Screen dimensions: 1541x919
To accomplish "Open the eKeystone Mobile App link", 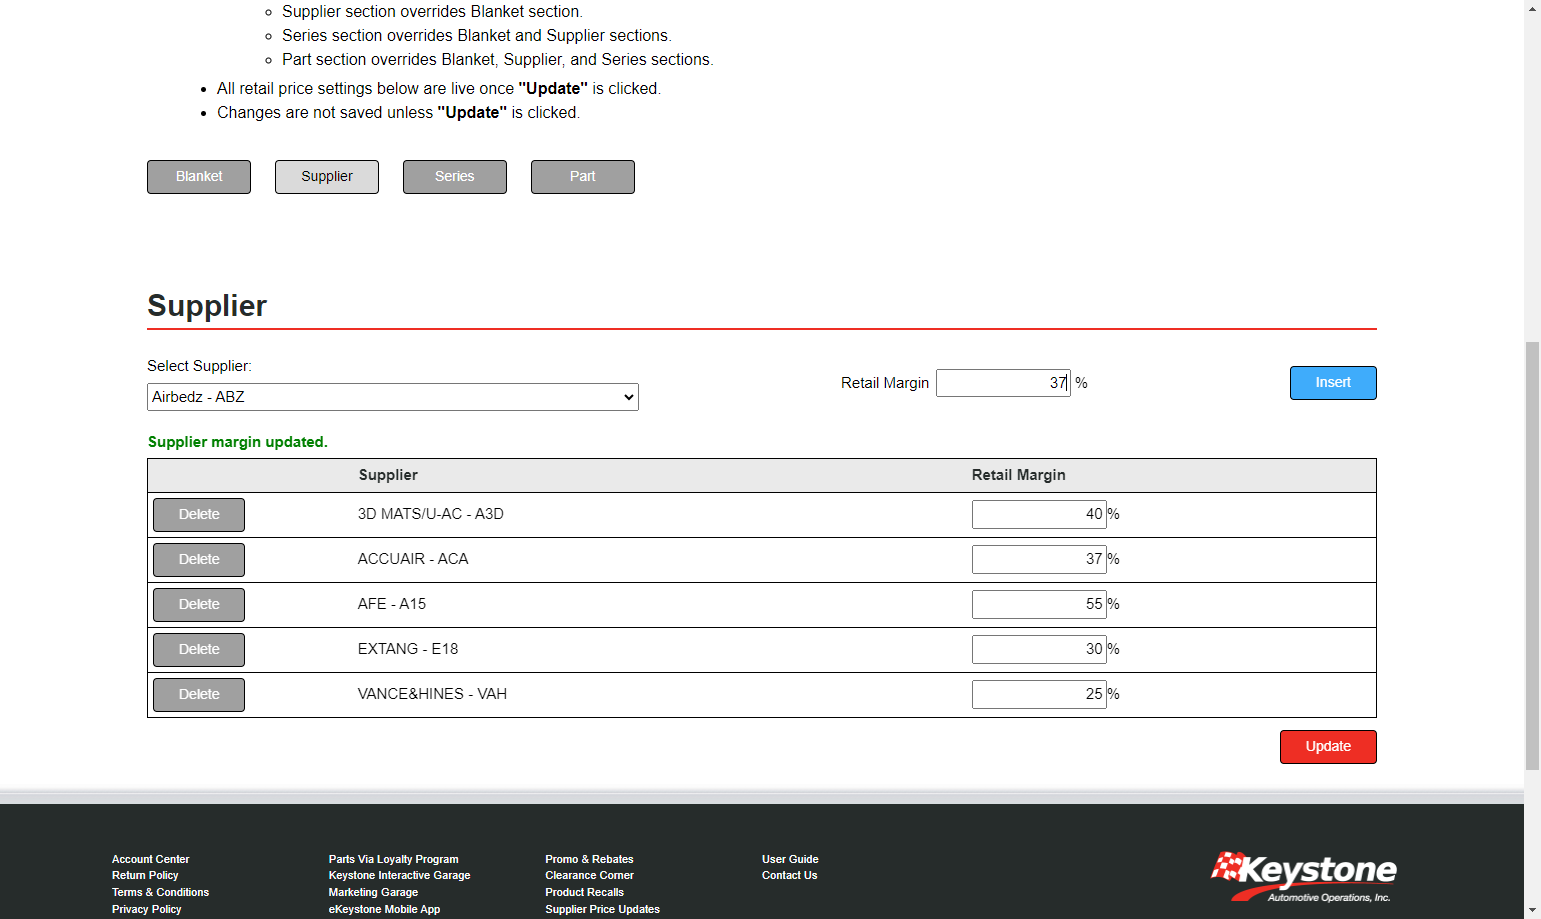I will (x=384, y=910).
